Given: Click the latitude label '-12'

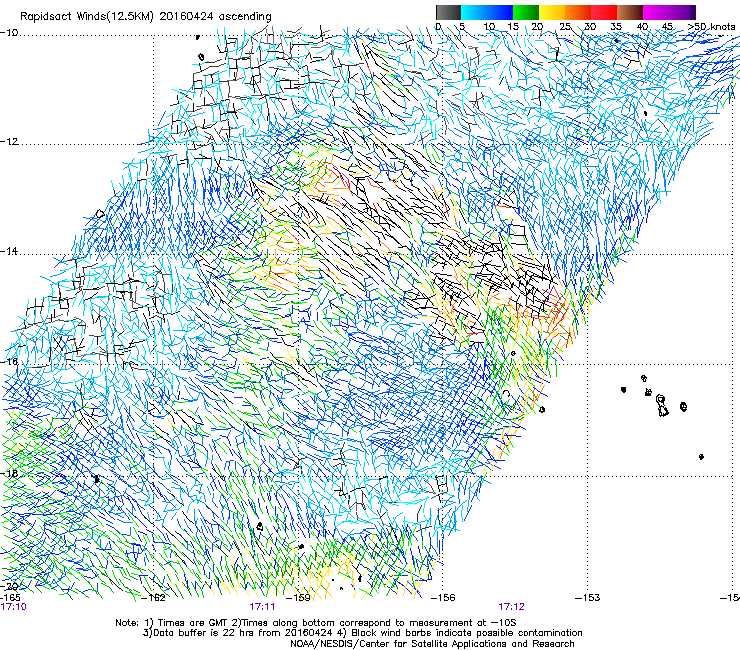Looking at the screenshot, I should 9,142.
